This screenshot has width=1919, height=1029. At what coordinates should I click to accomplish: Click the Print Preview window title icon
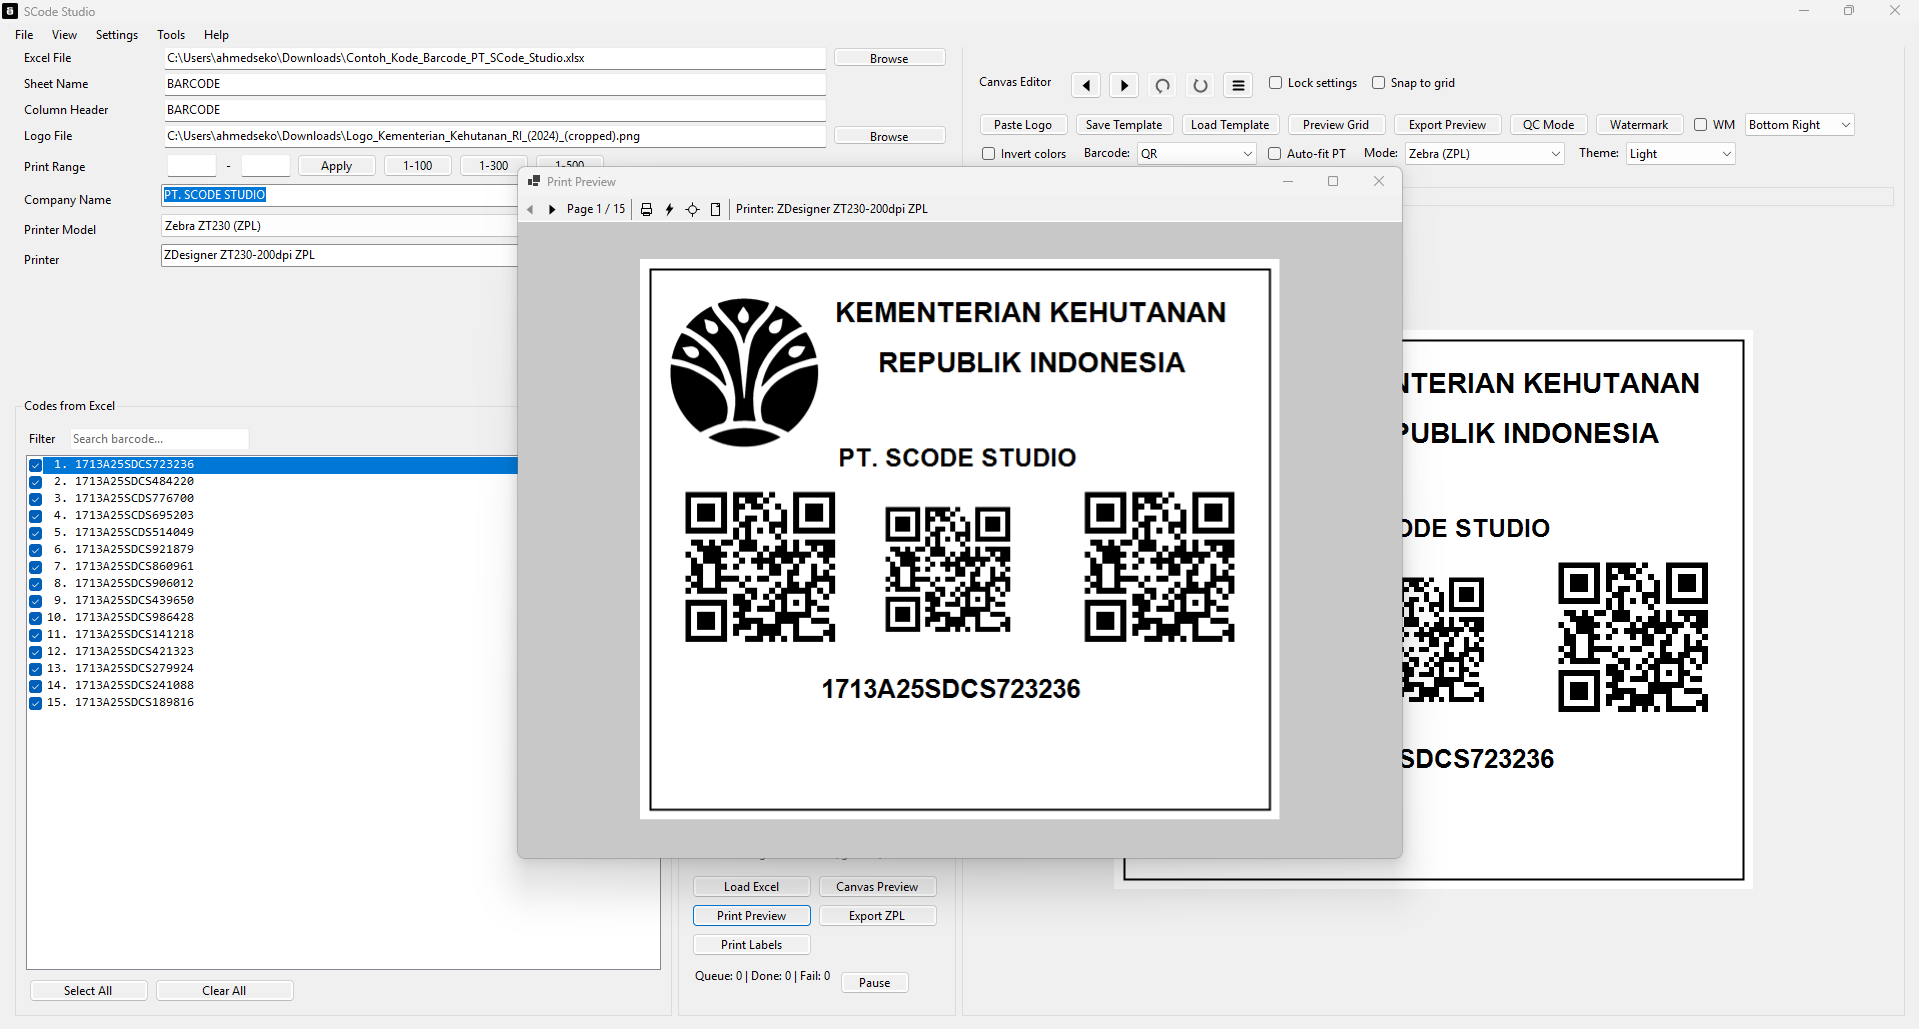coord(534,181)
